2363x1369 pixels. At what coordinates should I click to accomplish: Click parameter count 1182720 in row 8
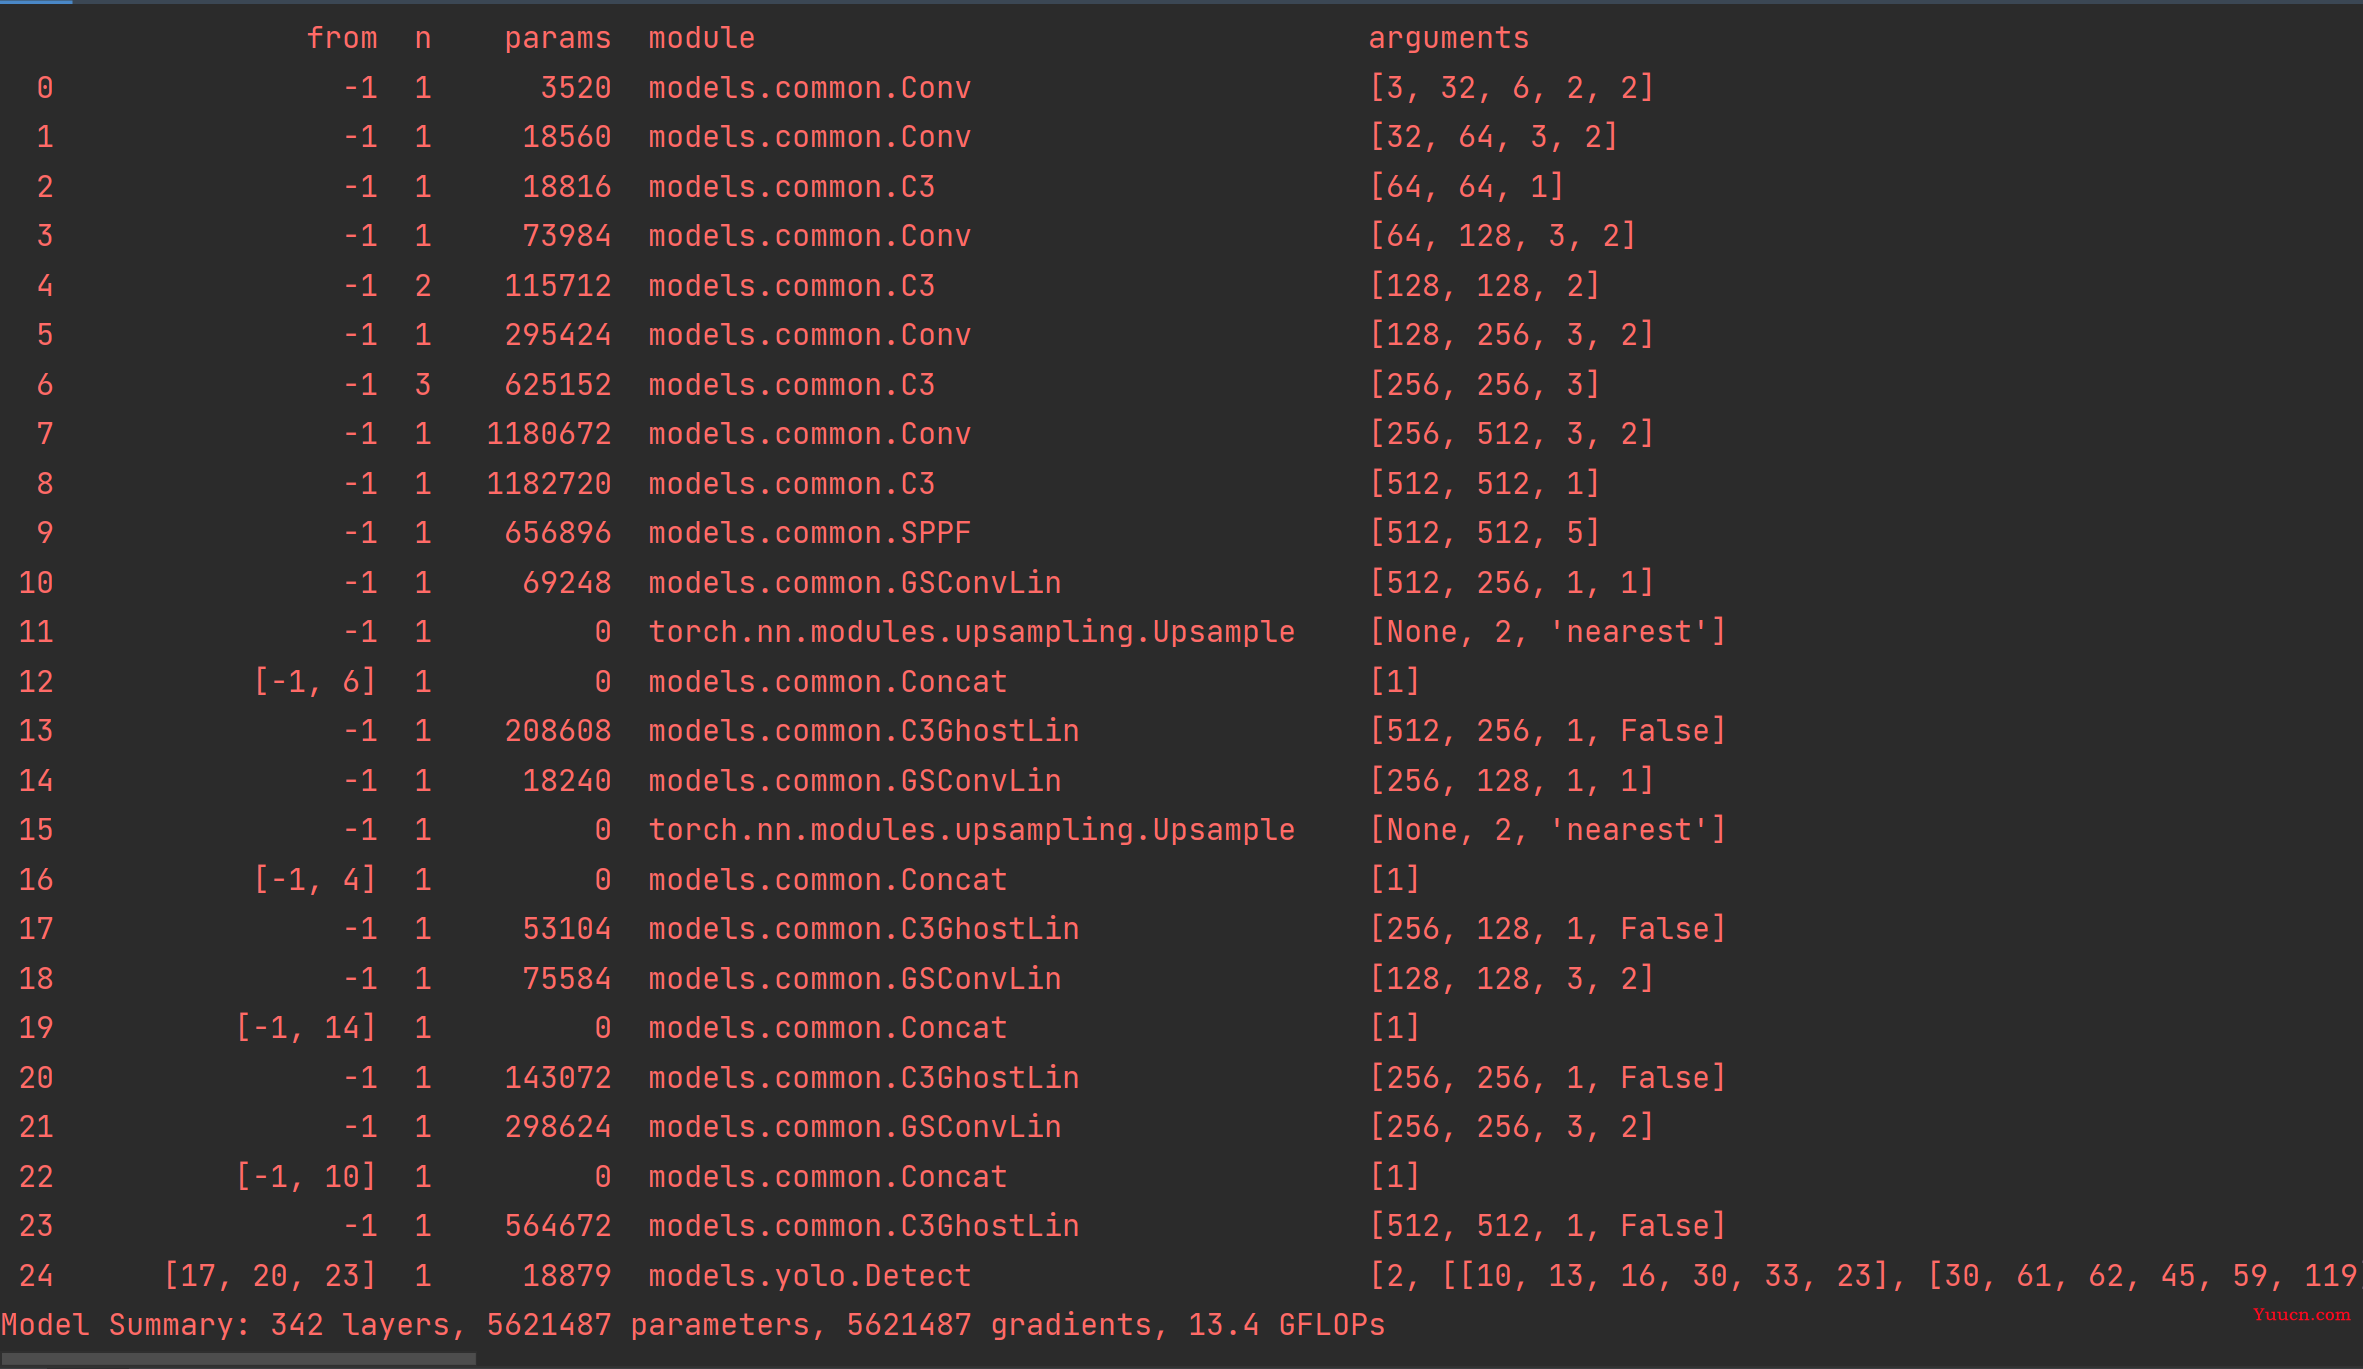pyautogui.click(x=548, y=483)
